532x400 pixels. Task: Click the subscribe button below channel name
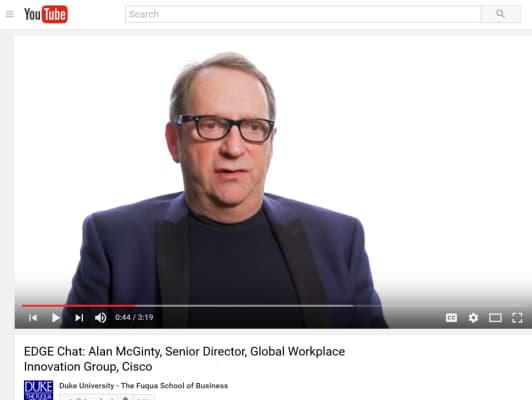click(x=88, y=397)
